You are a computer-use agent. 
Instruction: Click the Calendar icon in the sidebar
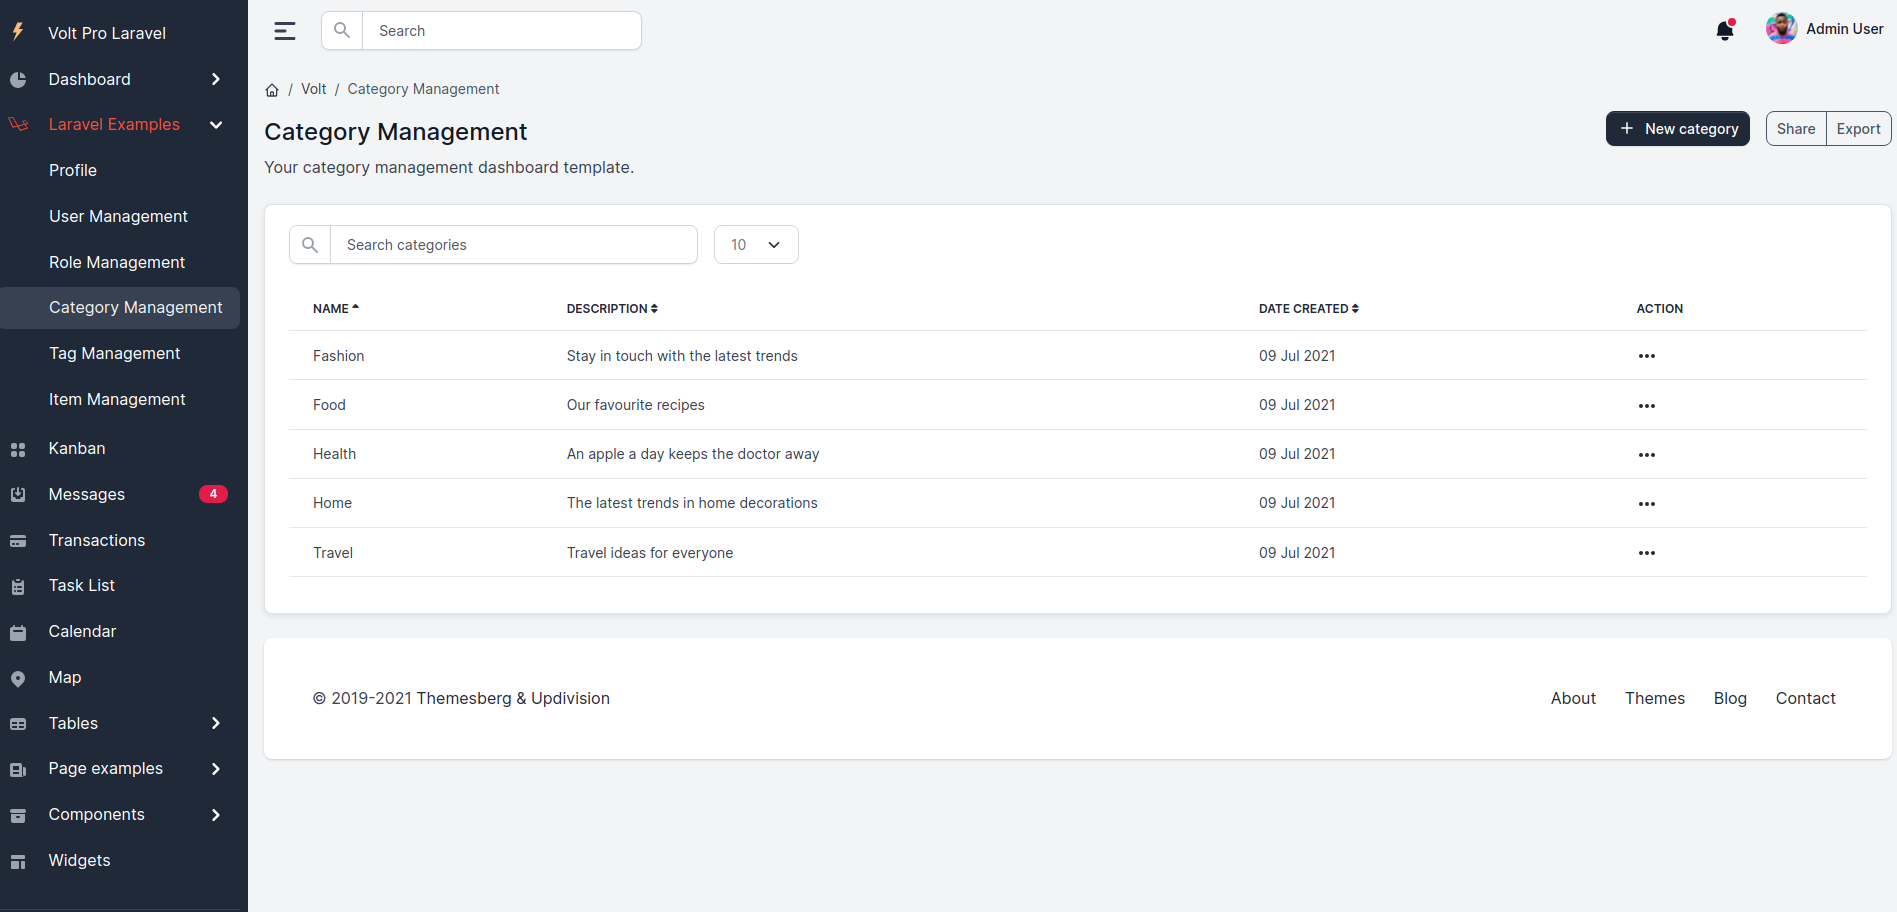pyautogui.click(x=19, y=631)
